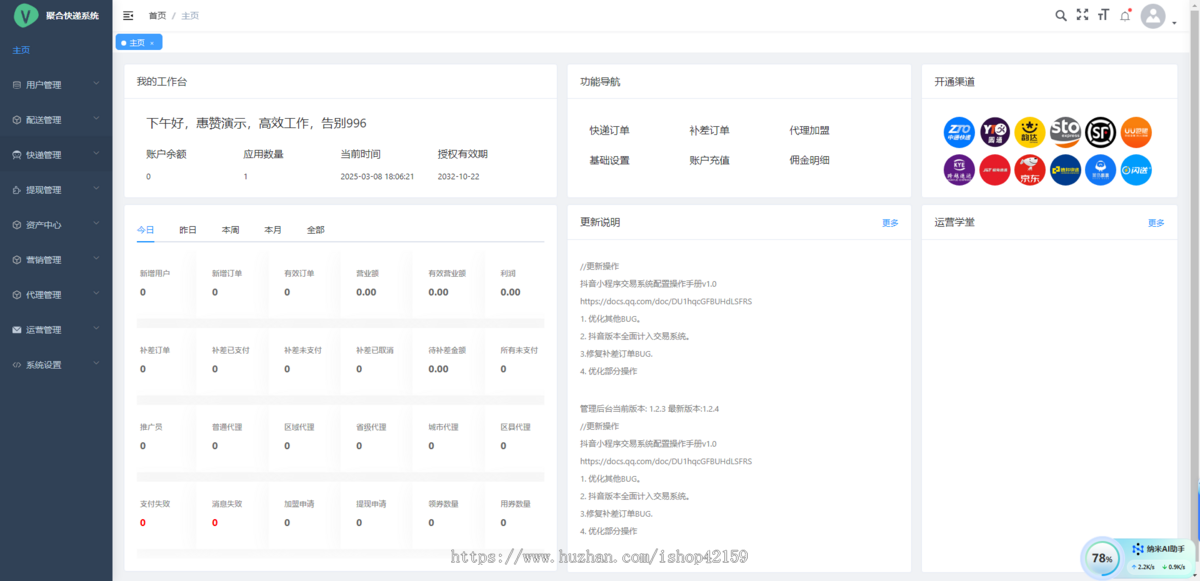Click the 消息失败 stat card
The image size is (1200, 581).
pyautogui.click(x=238, y=514)
